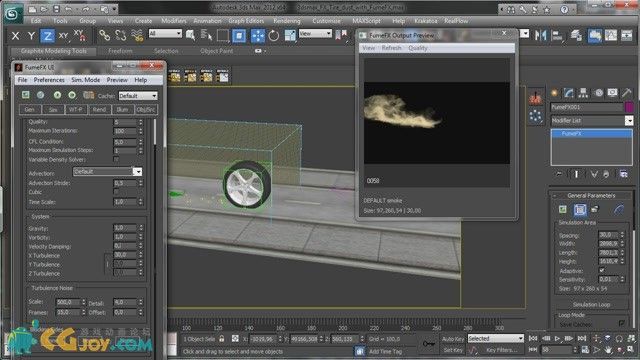Toggle the selection lock padlock icon
The width and height of the screenshot is (640, 360).
(222, 339)
